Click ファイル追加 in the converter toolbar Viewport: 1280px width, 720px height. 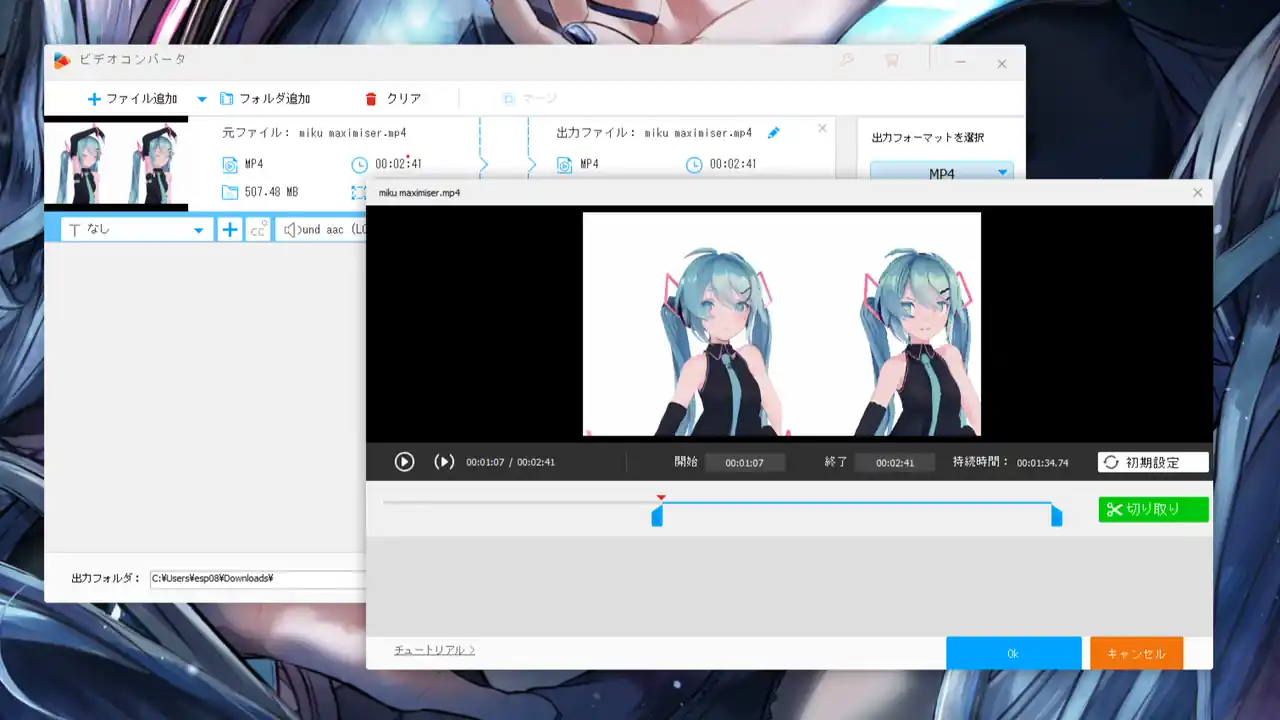pyautogui.click(x=132, y=99)
